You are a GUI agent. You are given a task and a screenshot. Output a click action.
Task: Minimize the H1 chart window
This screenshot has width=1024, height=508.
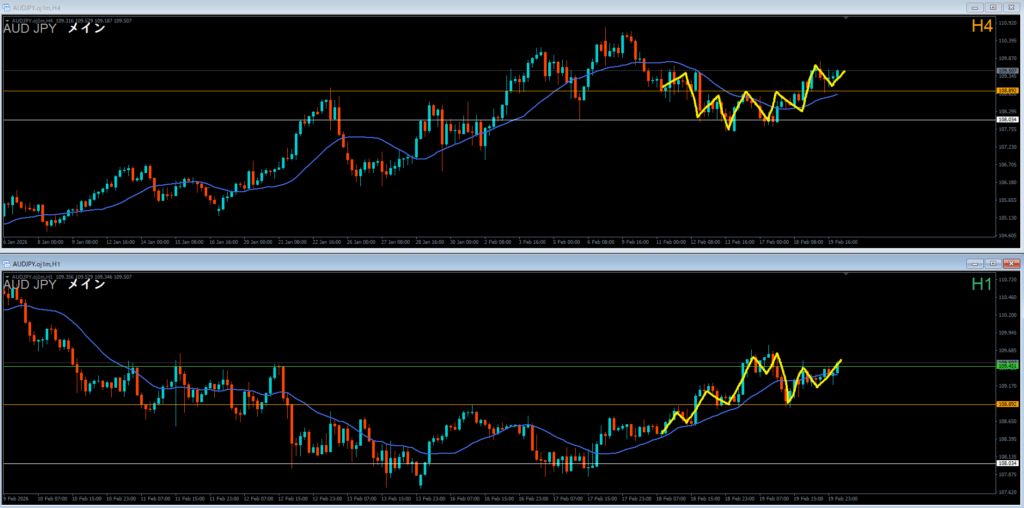(x=974, y=263)
